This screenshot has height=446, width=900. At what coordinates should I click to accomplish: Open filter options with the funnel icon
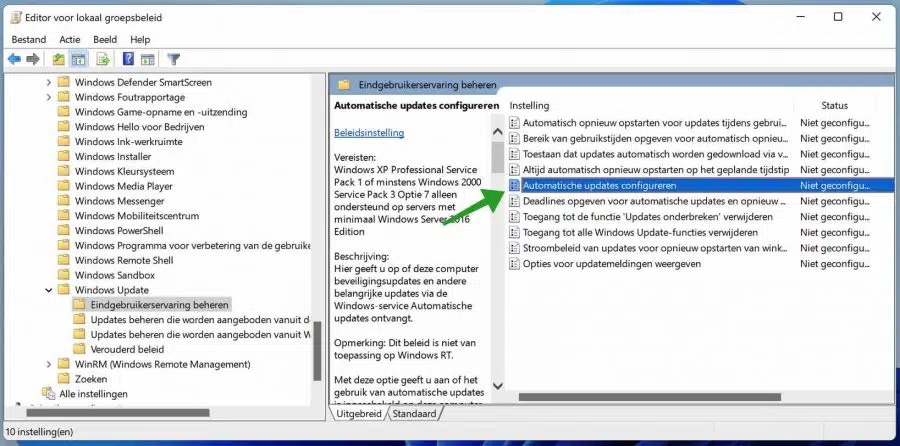(173, 59)
